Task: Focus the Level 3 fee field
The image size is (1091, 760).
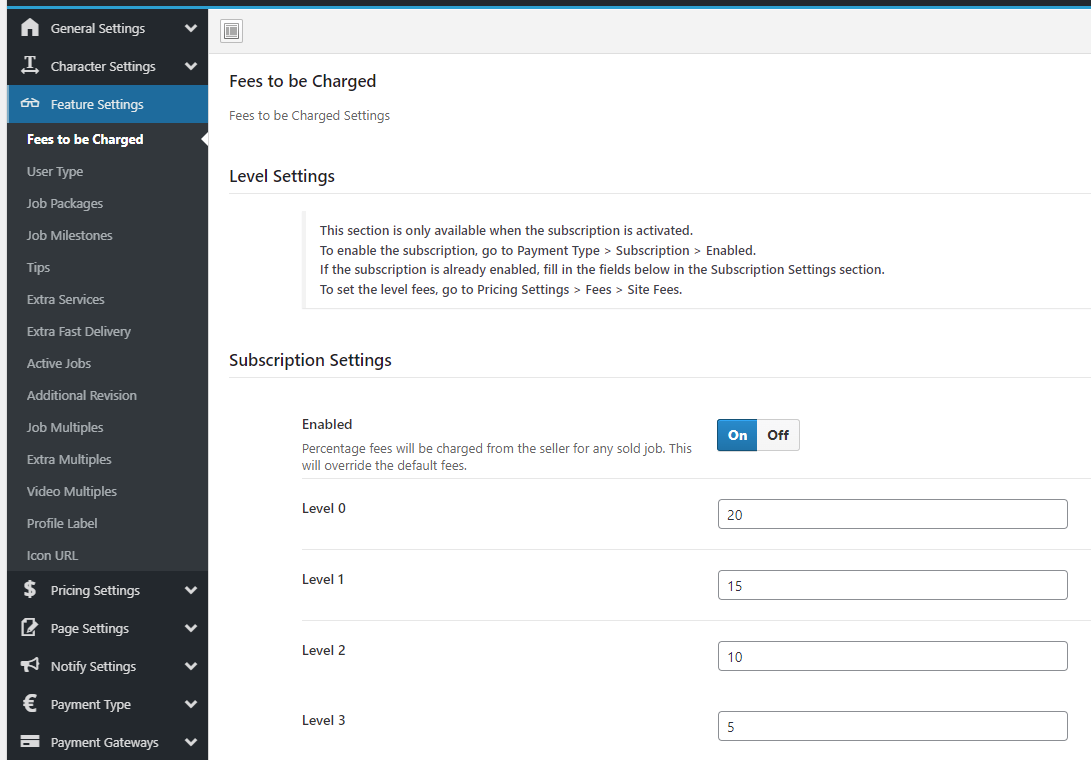Action: point(893,727)
